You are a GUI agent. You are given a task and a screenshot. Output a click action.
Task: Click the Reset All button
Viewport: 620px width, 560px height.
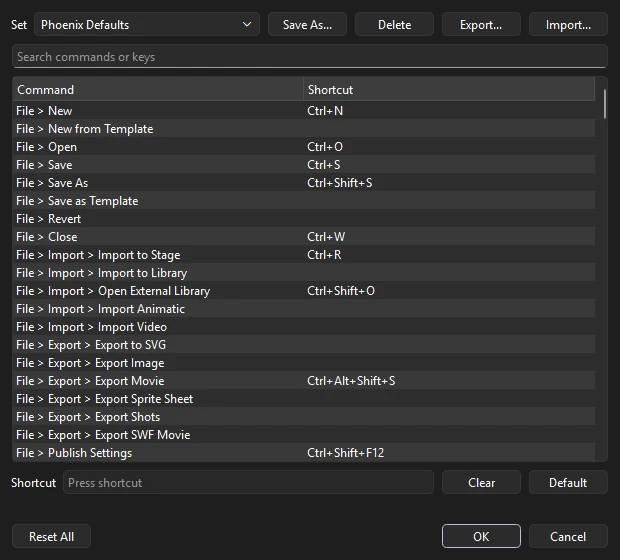click(x=51, y=536)
